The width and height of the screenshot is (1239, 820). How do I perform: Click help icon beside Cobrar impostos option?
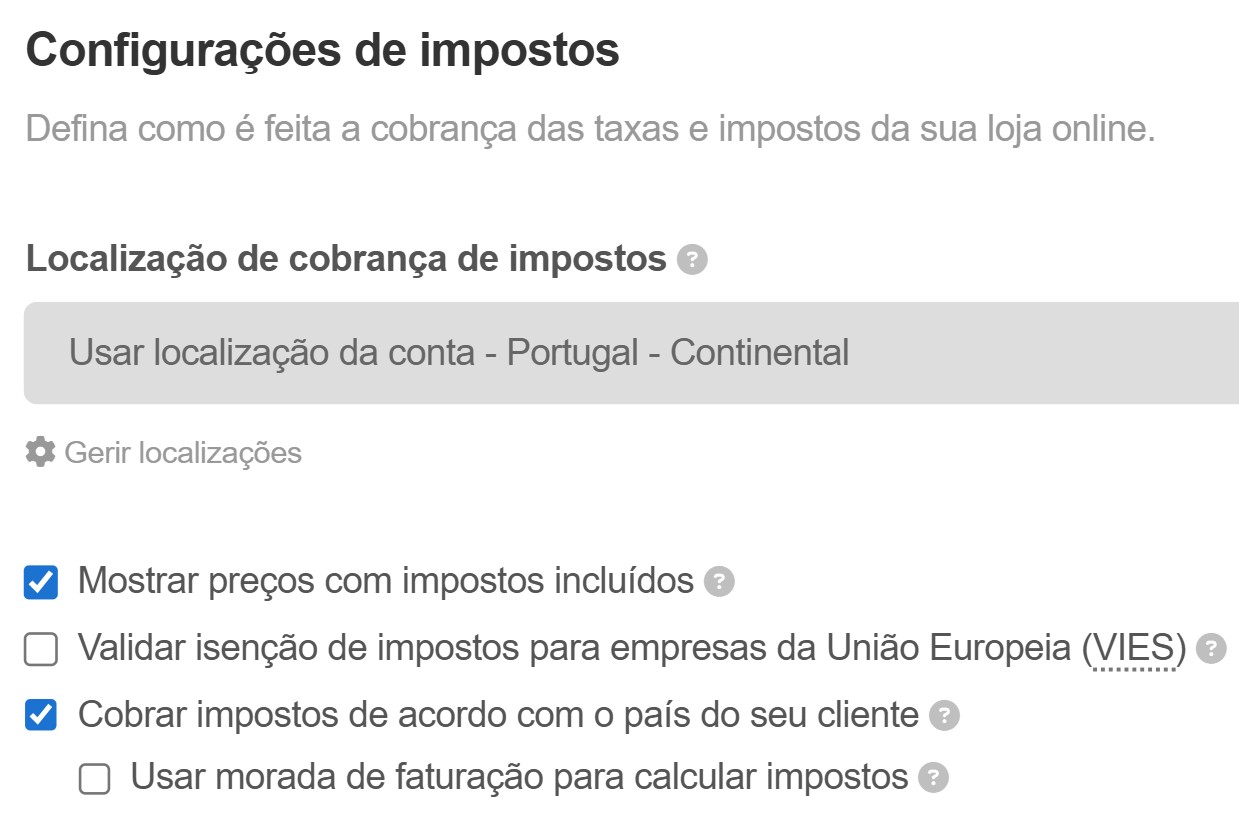click(x=944, y=716)
